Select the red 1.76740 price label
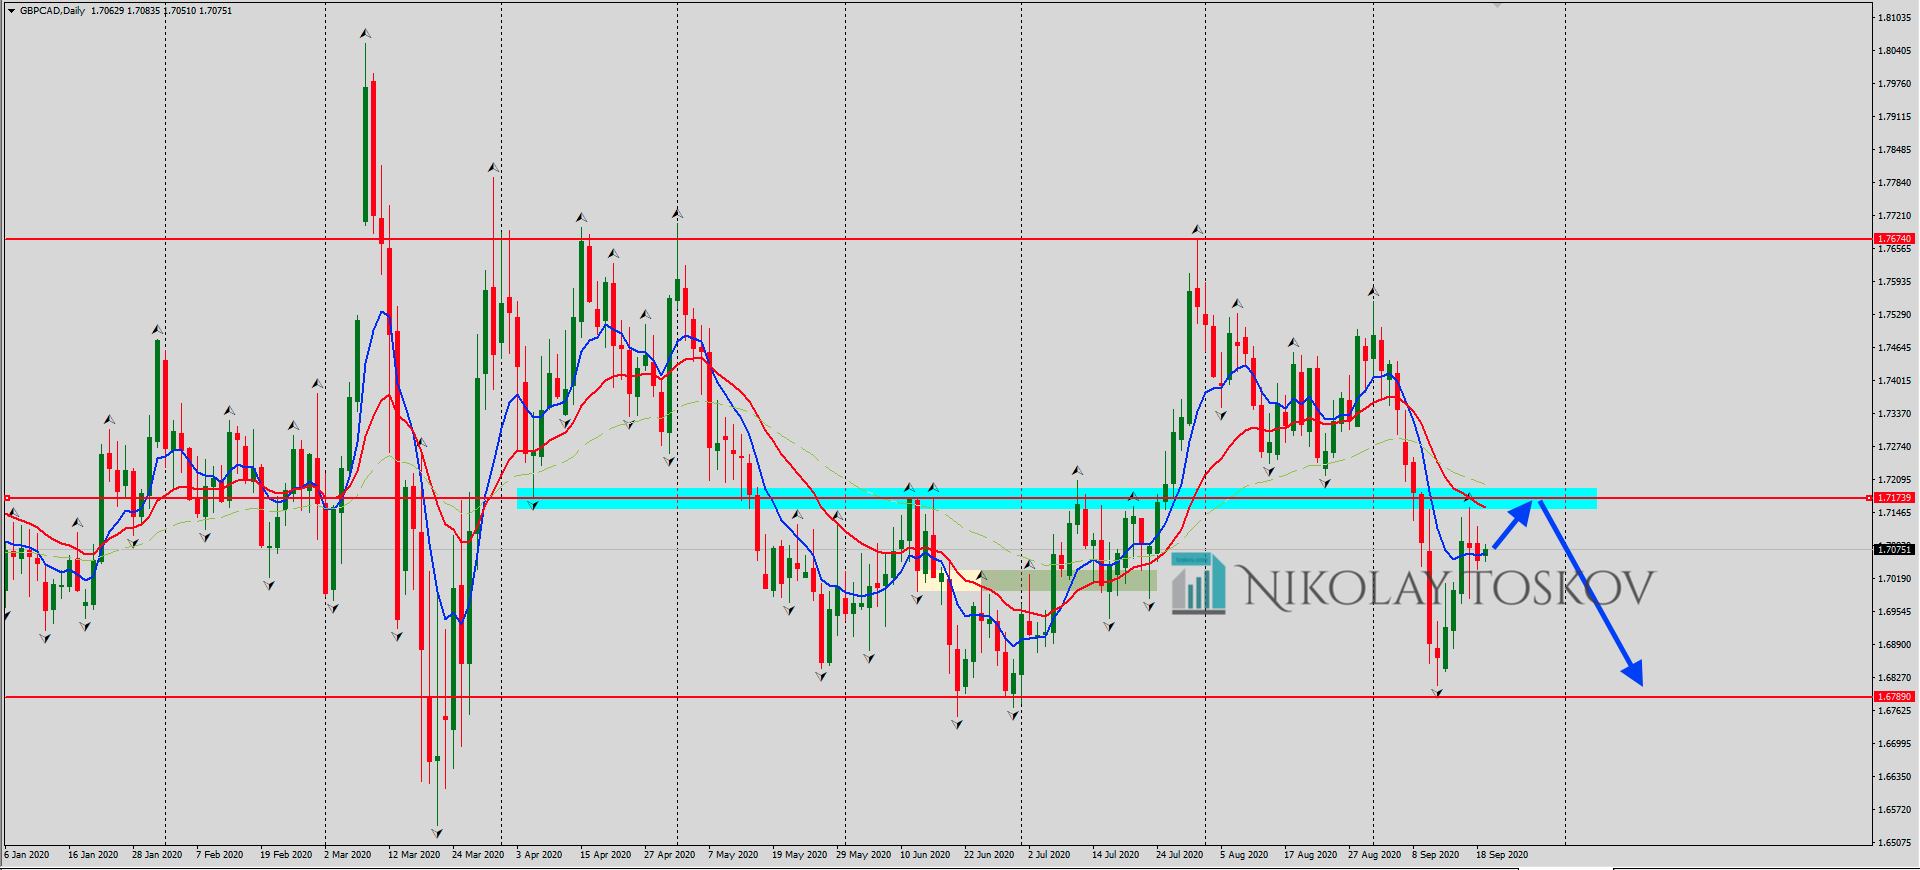The image size is (1920, 870). coord(1894,239)
